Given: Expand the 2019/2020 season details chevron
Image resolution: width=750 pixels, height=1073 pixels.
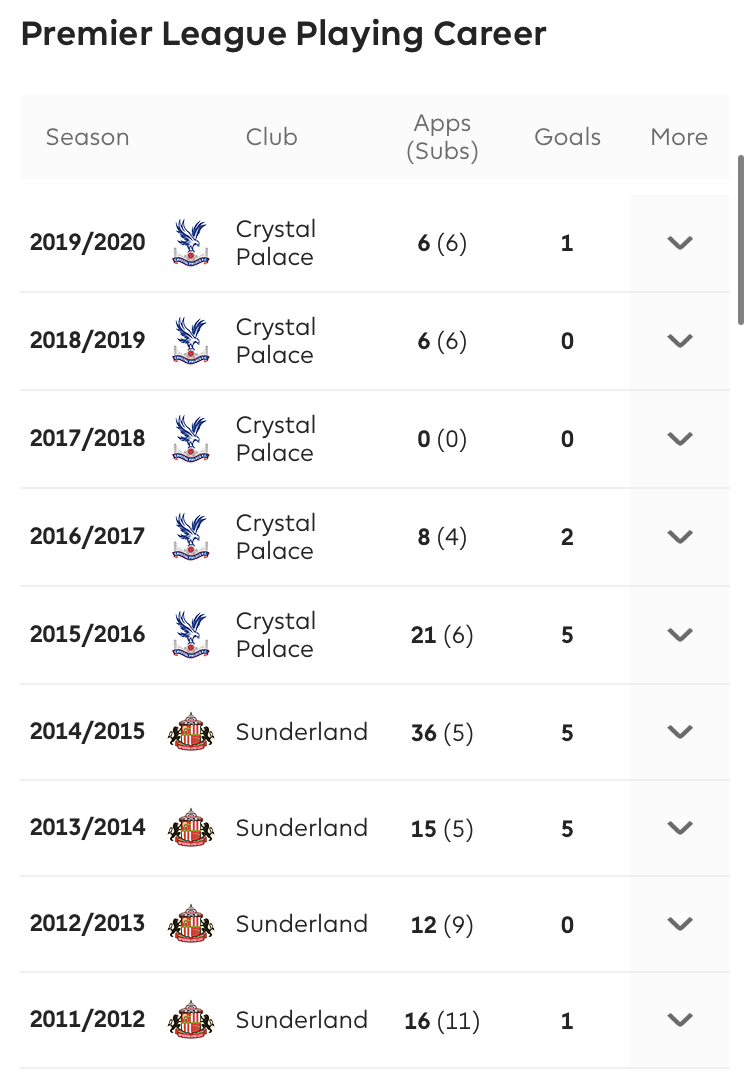Looking at the screenshot, I should point(680,243).
